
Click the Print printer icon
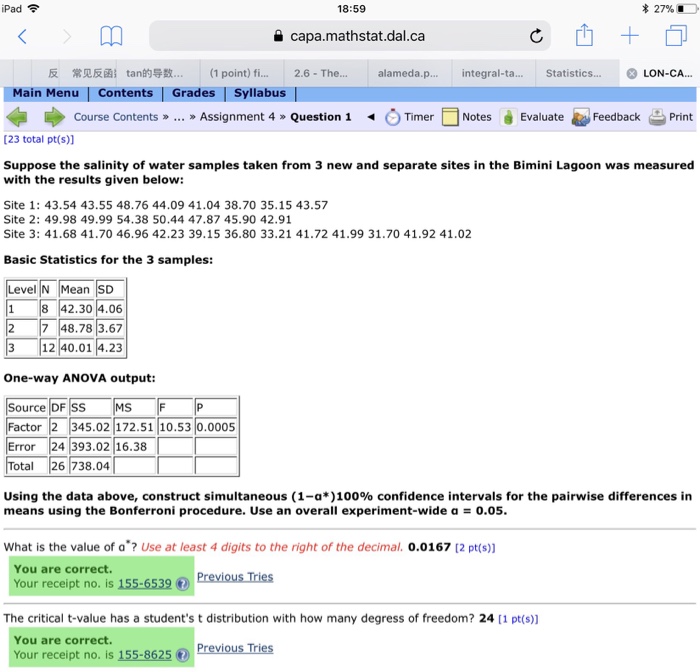point(657,117)
